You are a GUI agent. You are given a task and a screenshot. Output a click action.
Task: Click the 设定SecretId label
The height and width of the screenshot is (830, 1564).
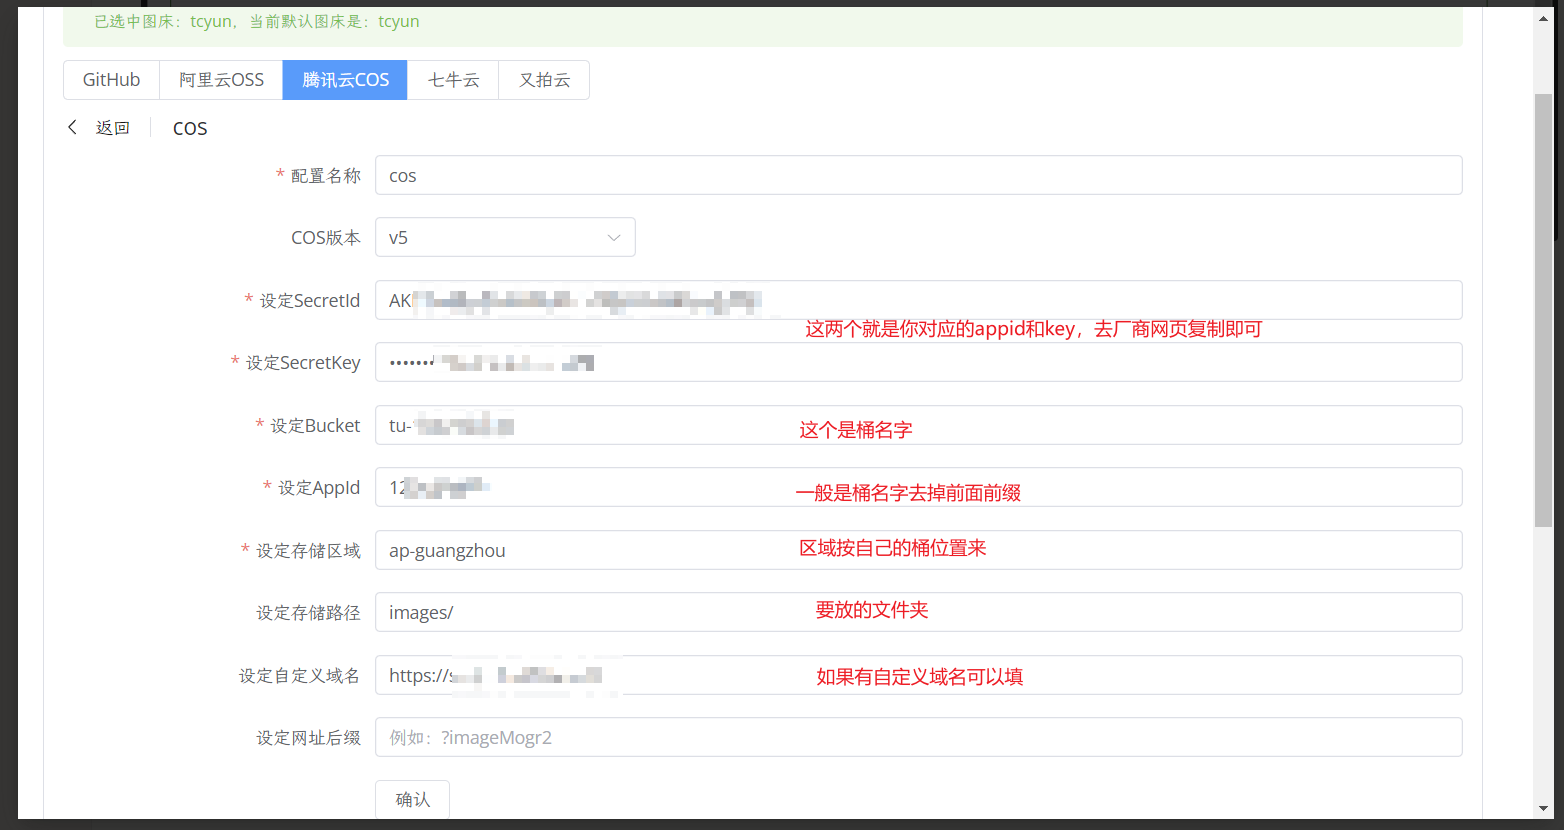[x=310, y=301]
